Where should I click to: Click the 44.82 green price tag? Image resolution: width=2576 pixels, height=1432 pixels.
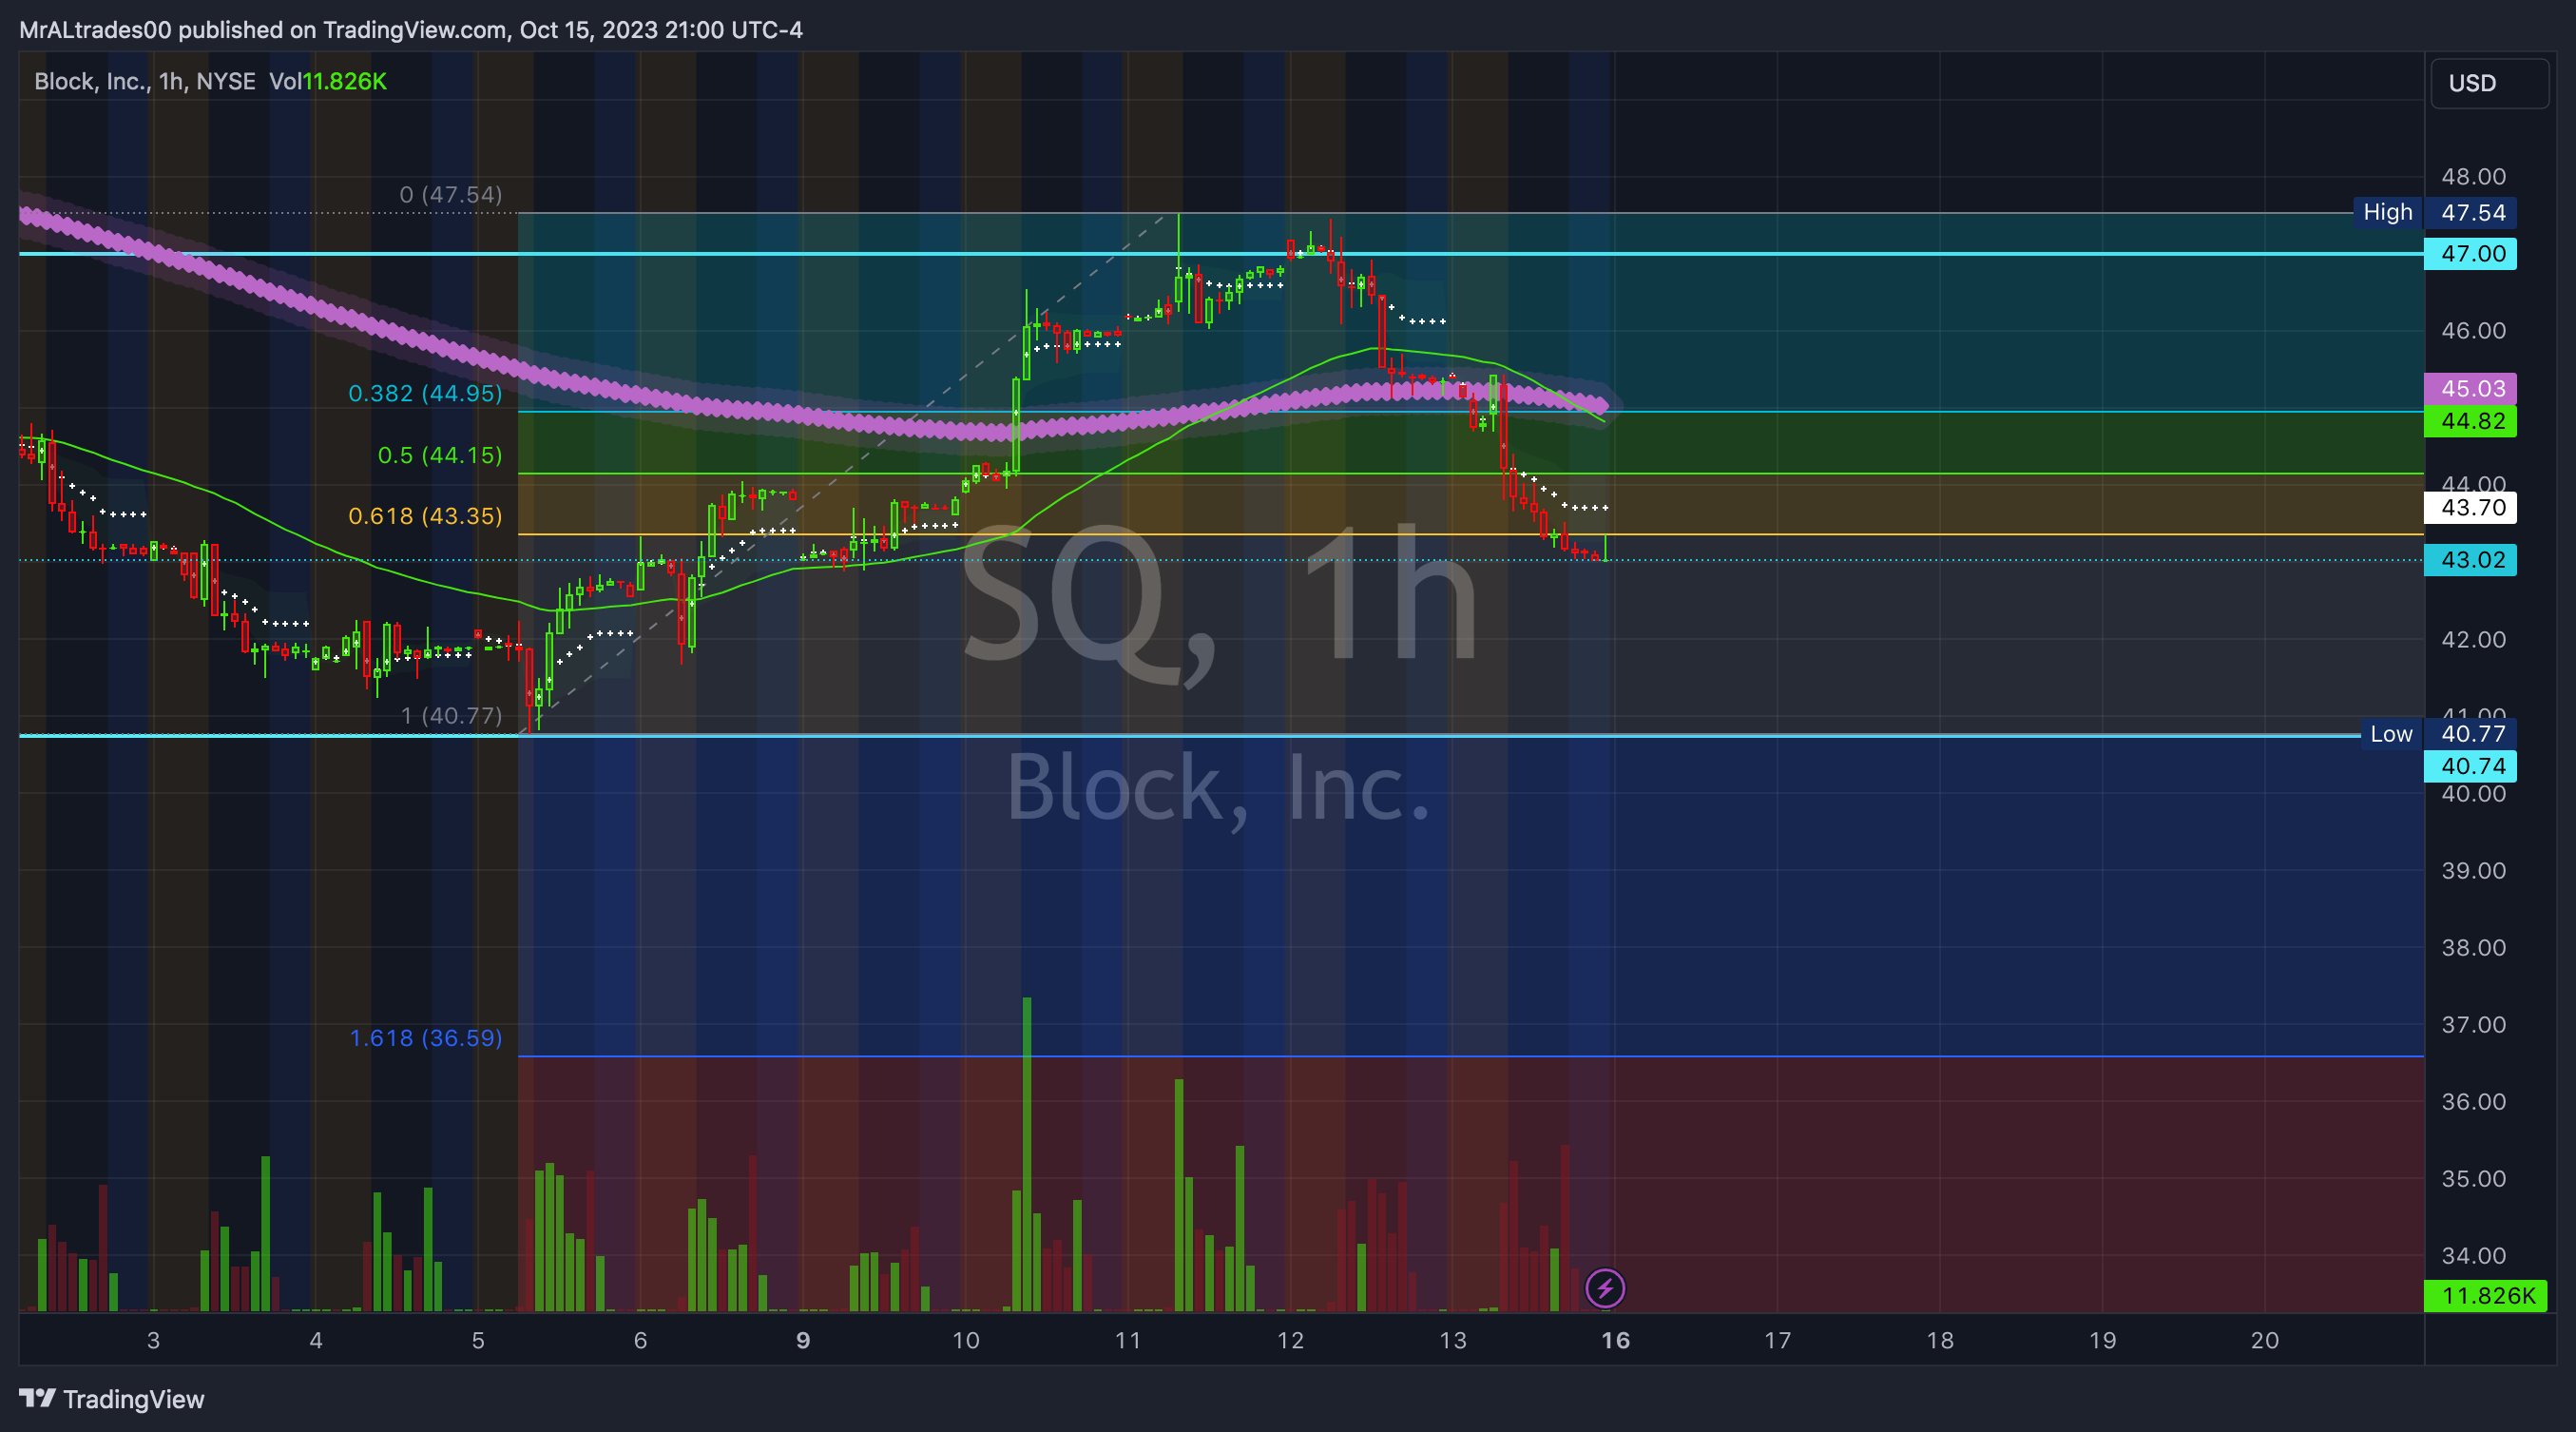[2471, 421]
